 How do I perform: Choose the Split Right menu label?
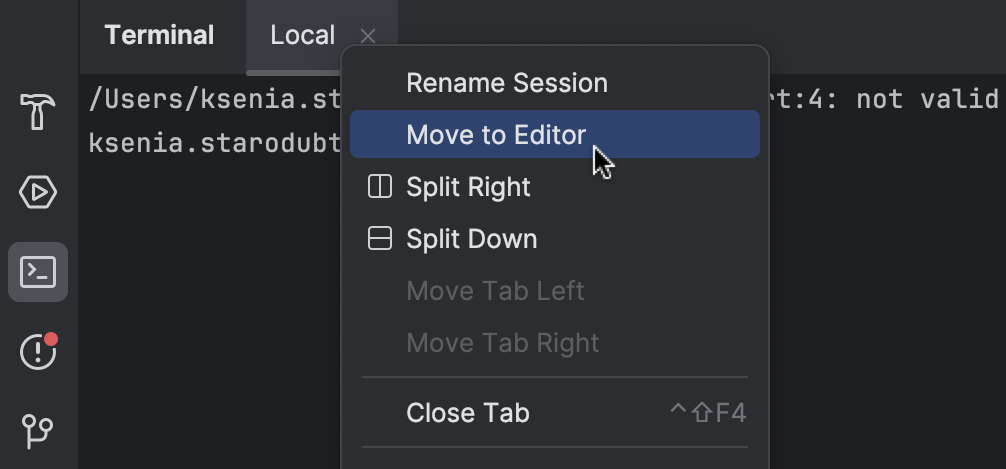coord(468,187)
